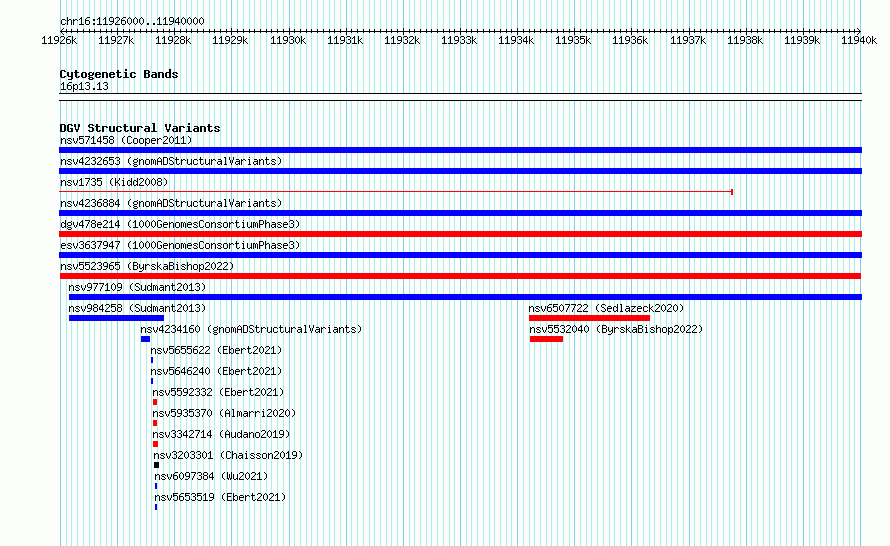The height and width of the screenshot is (546, 890).
Task: Click ruler position 11933k
Action: (x=459, y=40)
